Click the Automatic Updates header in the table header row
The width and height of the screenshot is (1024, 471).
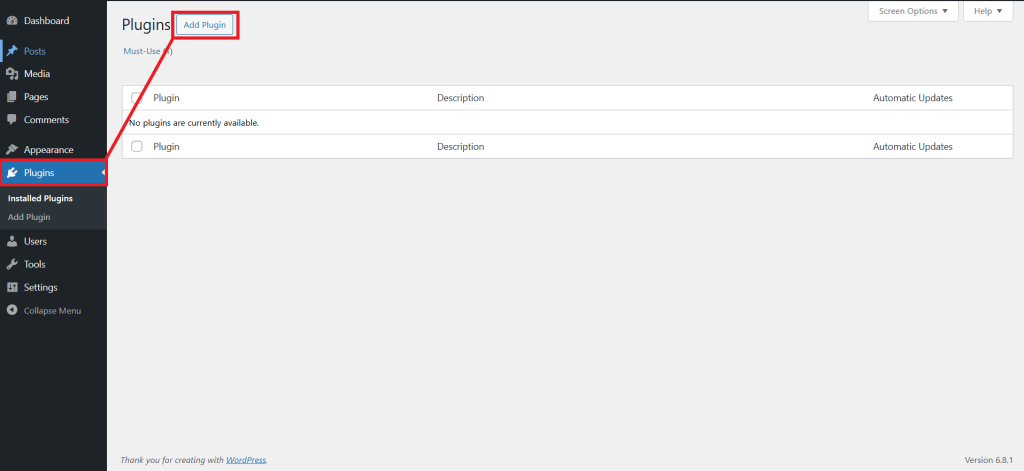912,98
